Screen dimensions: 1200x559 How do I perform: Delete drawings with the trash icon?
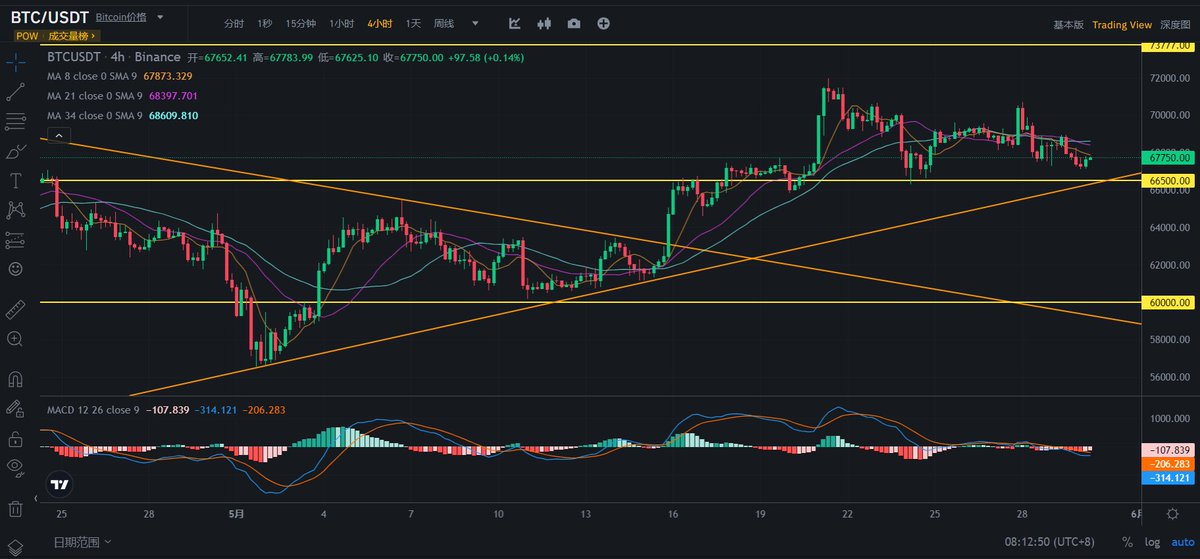point(15,508)
